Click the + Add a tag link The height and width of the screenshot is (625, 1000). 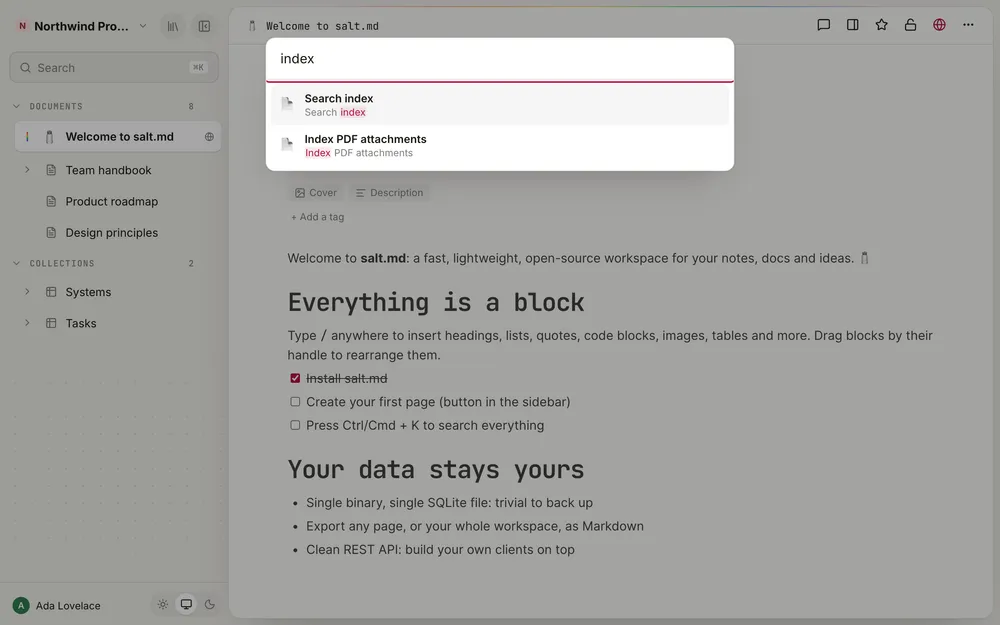[x=318, y=217]
